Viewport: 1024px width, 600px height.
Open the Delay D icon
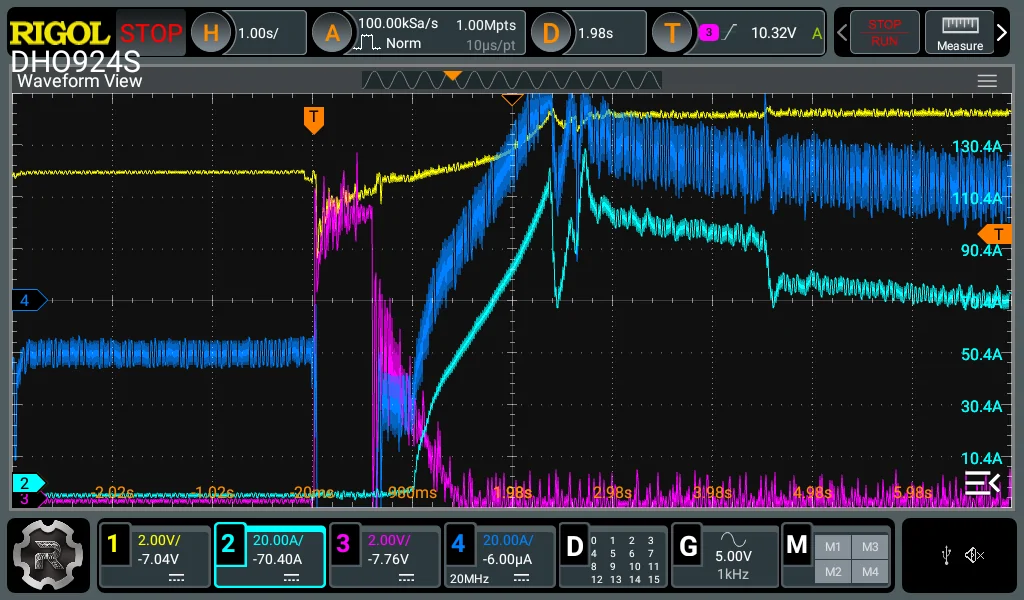[x=550, y=33]
